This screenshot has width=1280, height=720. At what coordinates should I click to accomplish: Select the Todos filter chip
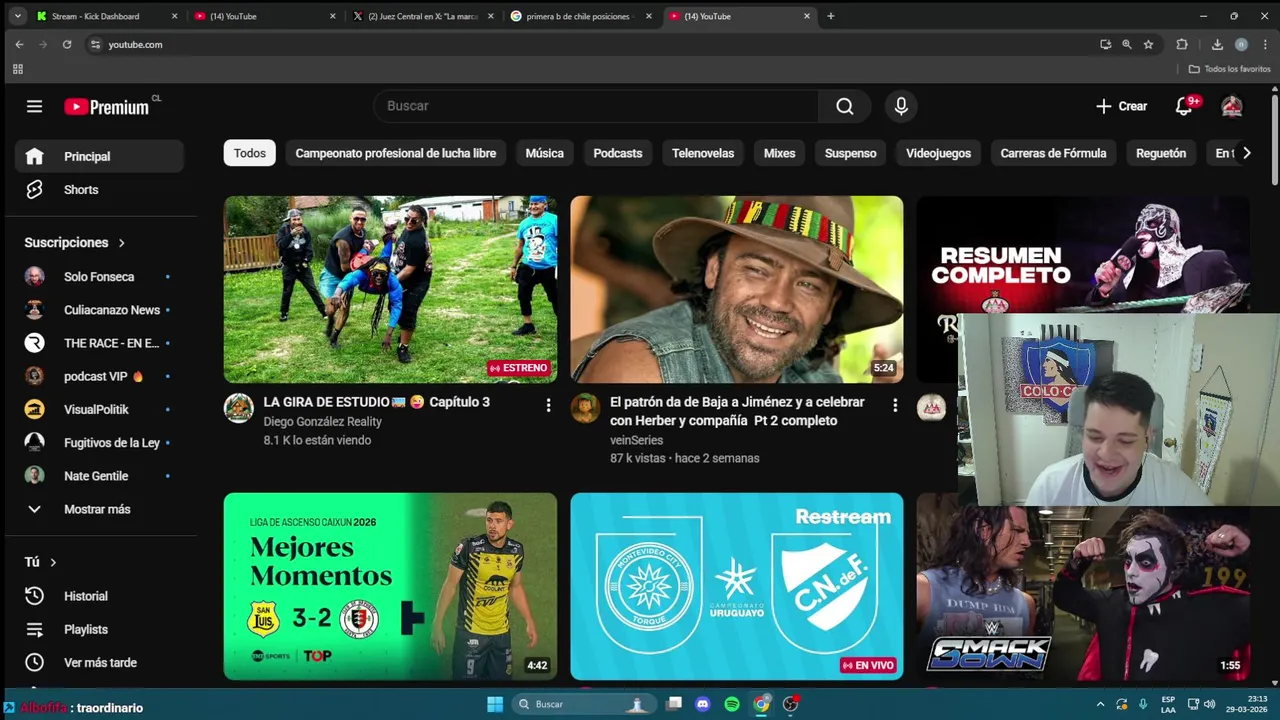(250, 153)
